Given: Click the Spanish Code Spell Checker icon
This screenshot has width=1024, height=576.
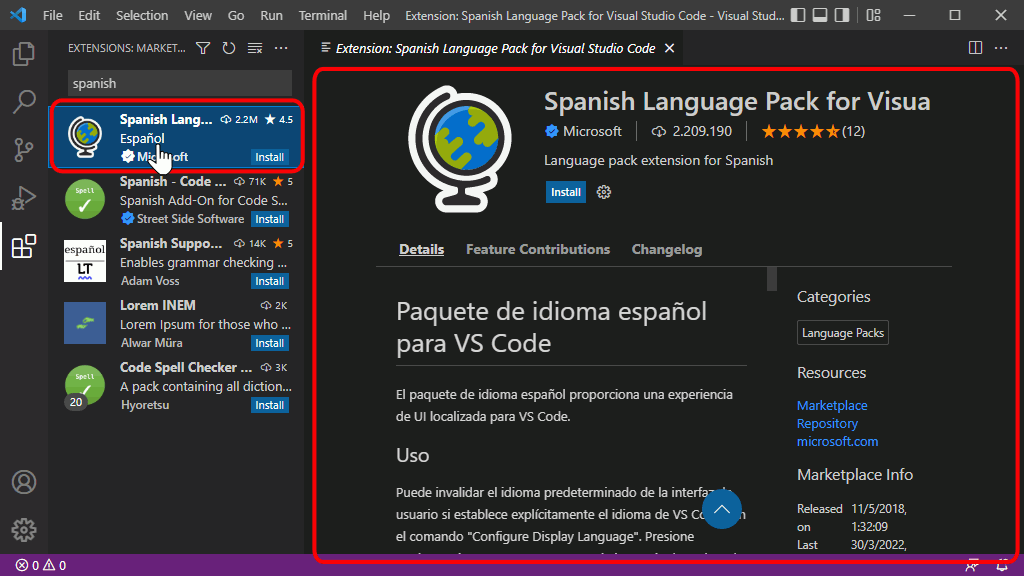Looking at the screenshot, I should [x=85, y=199].
